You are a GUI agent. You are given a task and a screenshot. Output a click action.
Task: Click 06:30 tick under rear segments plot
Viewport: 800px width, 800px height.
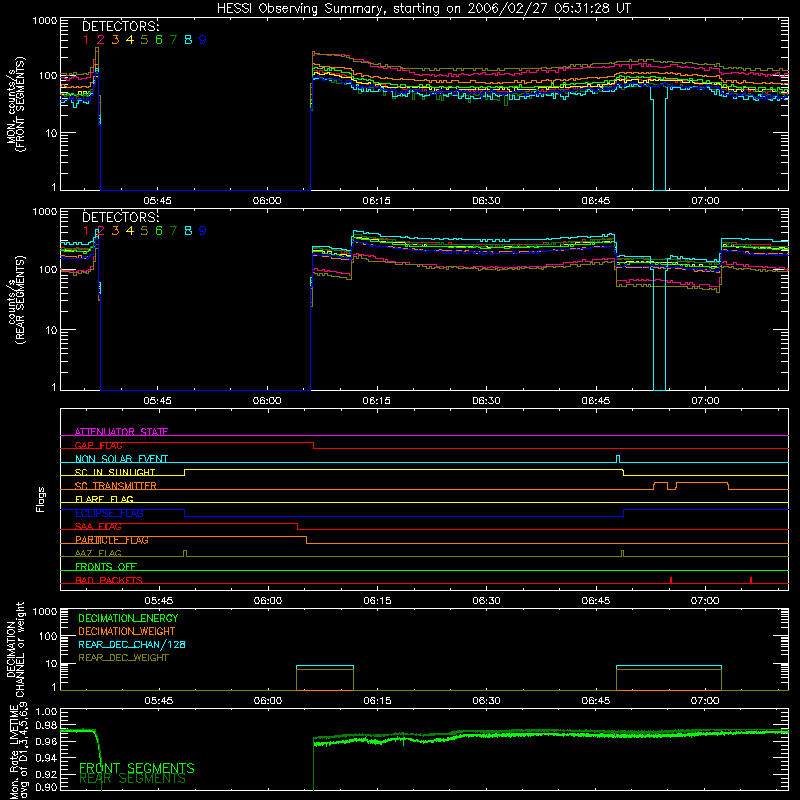coord(486,401)
